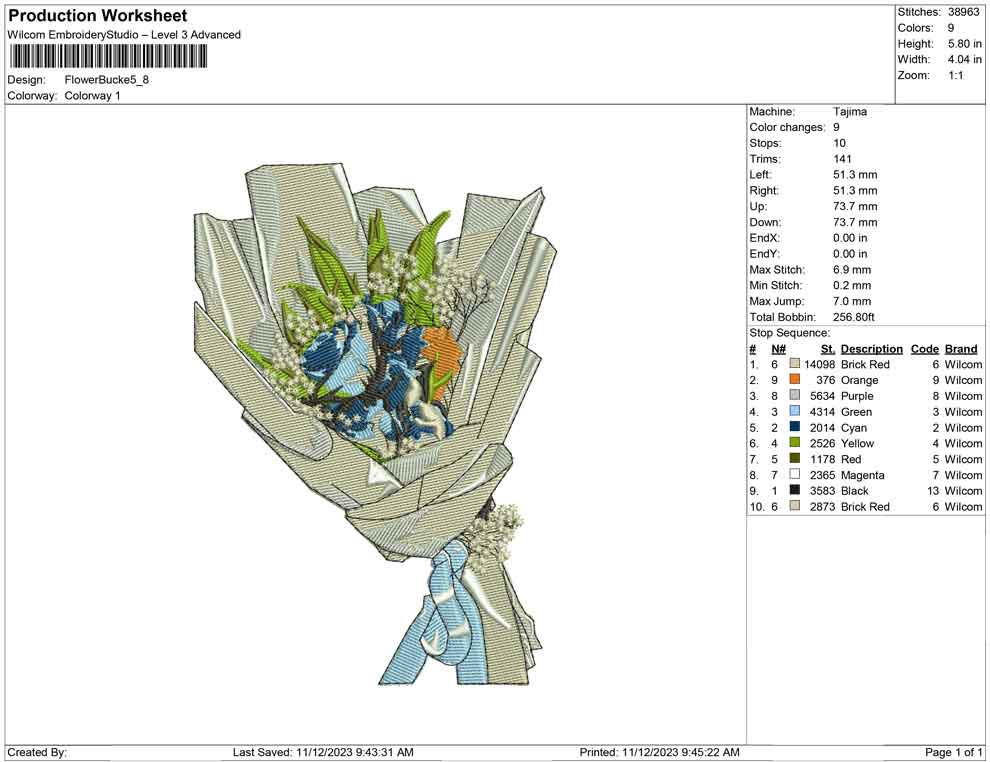The width and height of the screenshot is (990, 762).
Task: Click the Height value 5.80 in
Action: pos(964,44)
